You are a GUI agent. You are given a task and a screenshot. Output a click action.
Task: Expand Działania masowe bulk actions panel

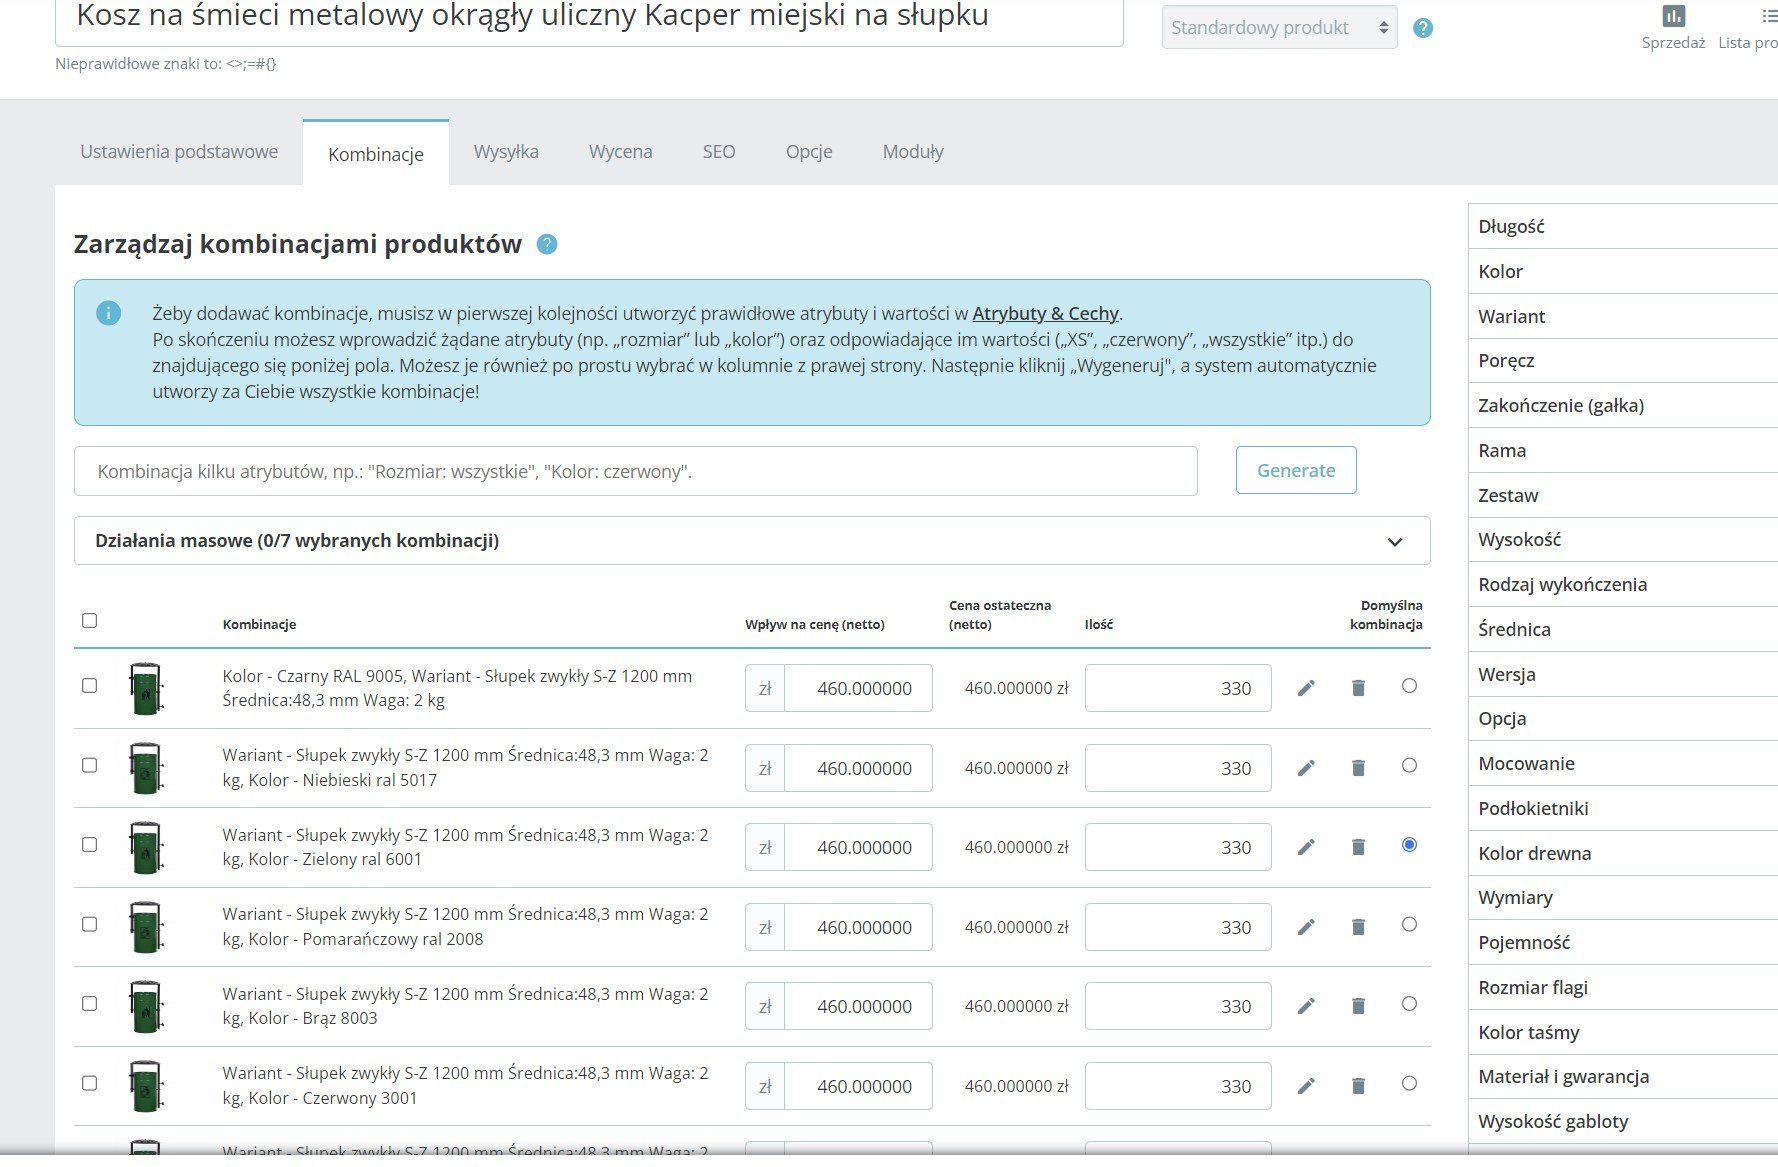[x=752, y=541]
